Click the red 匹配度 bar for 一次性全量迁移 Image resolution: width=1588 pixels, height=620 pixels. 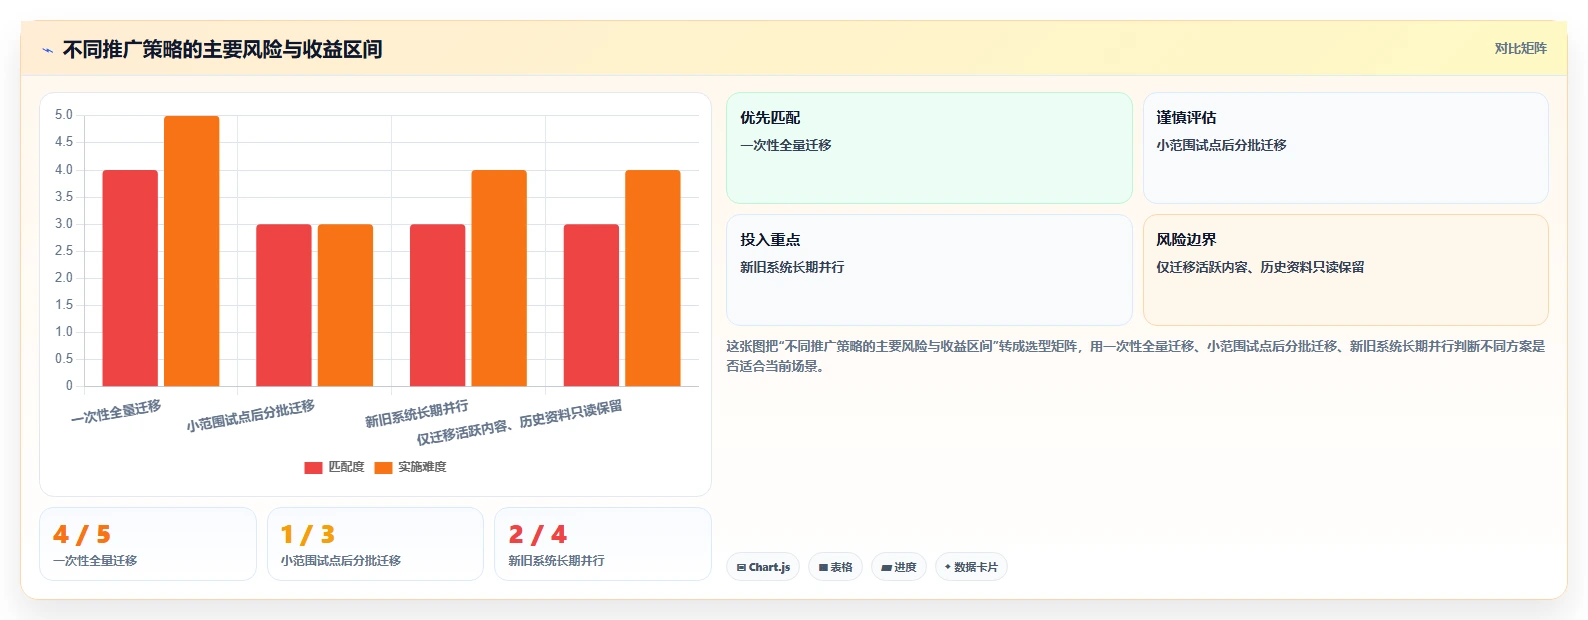[130, 278]
